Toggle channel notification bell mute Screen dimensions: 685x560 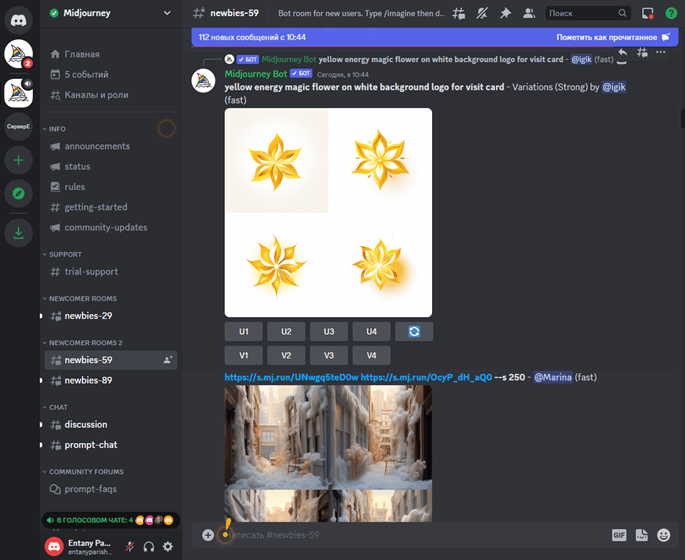(482, 14)
